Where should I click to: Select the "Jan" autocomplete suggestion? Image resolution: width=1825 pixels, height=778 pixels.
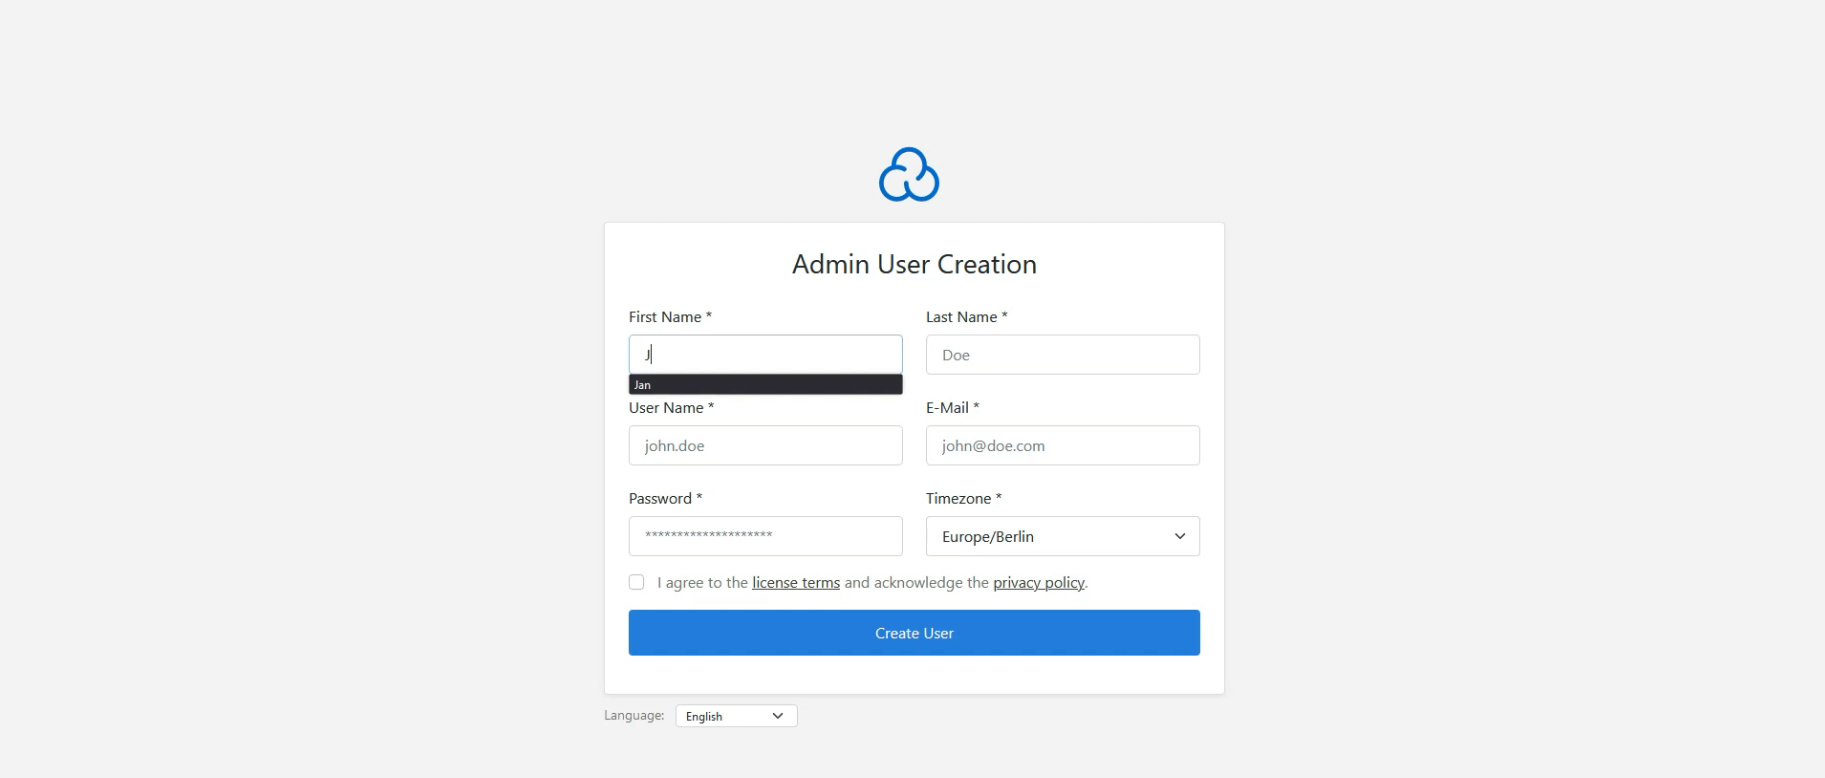pyautogui.click(x=765, y=385)
